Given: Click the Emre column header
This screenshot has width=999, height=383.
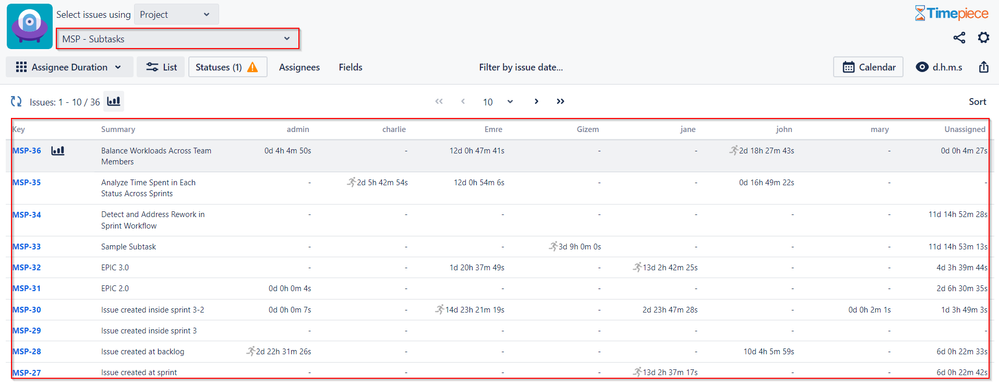Looking at the screenshot, I should tap(494, 129).
